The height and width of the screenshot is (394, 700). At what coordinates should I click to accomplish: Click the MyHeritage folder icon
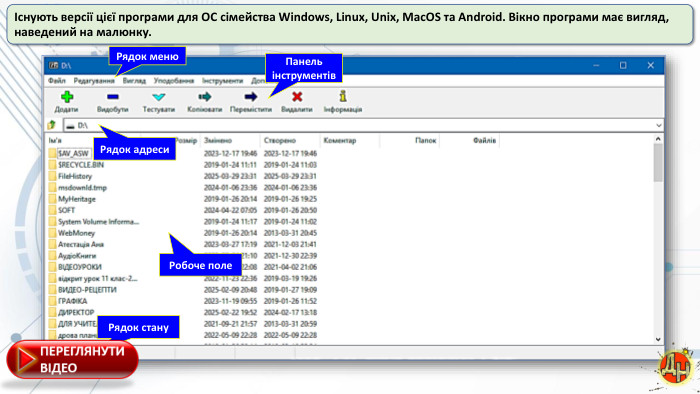pos(52,199)
